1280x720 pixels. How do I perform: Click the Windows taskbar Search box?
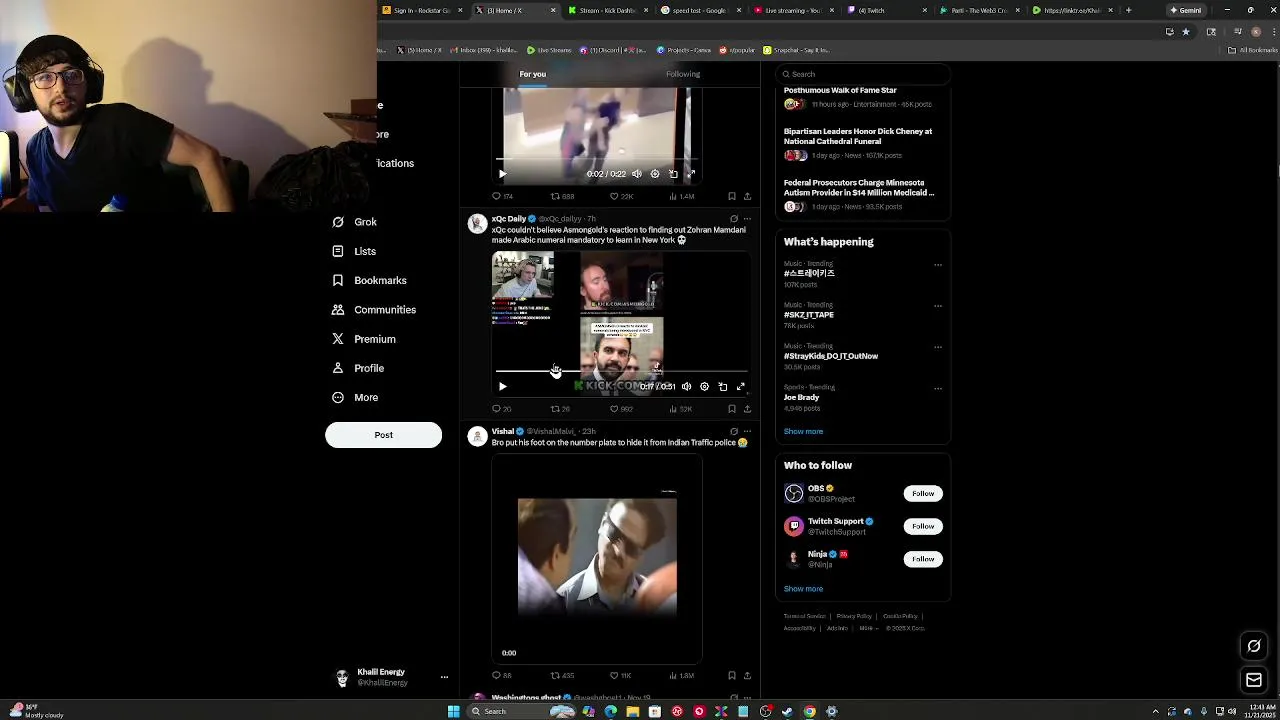tap(510, 712)
